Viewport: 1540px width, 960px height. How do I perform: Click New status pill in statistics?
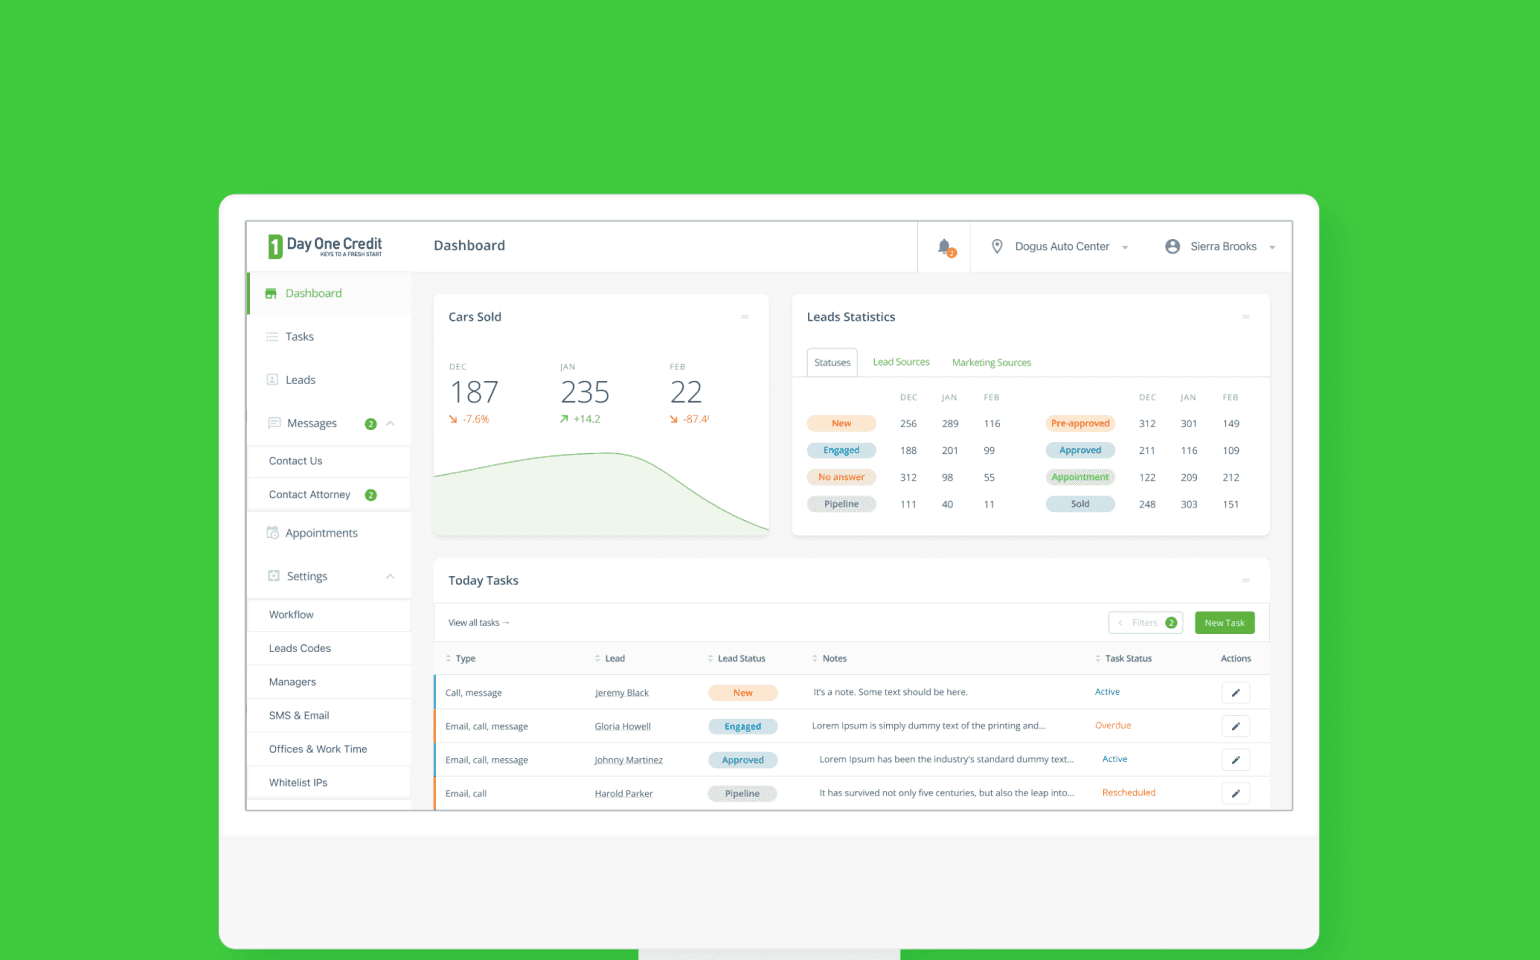842,424
